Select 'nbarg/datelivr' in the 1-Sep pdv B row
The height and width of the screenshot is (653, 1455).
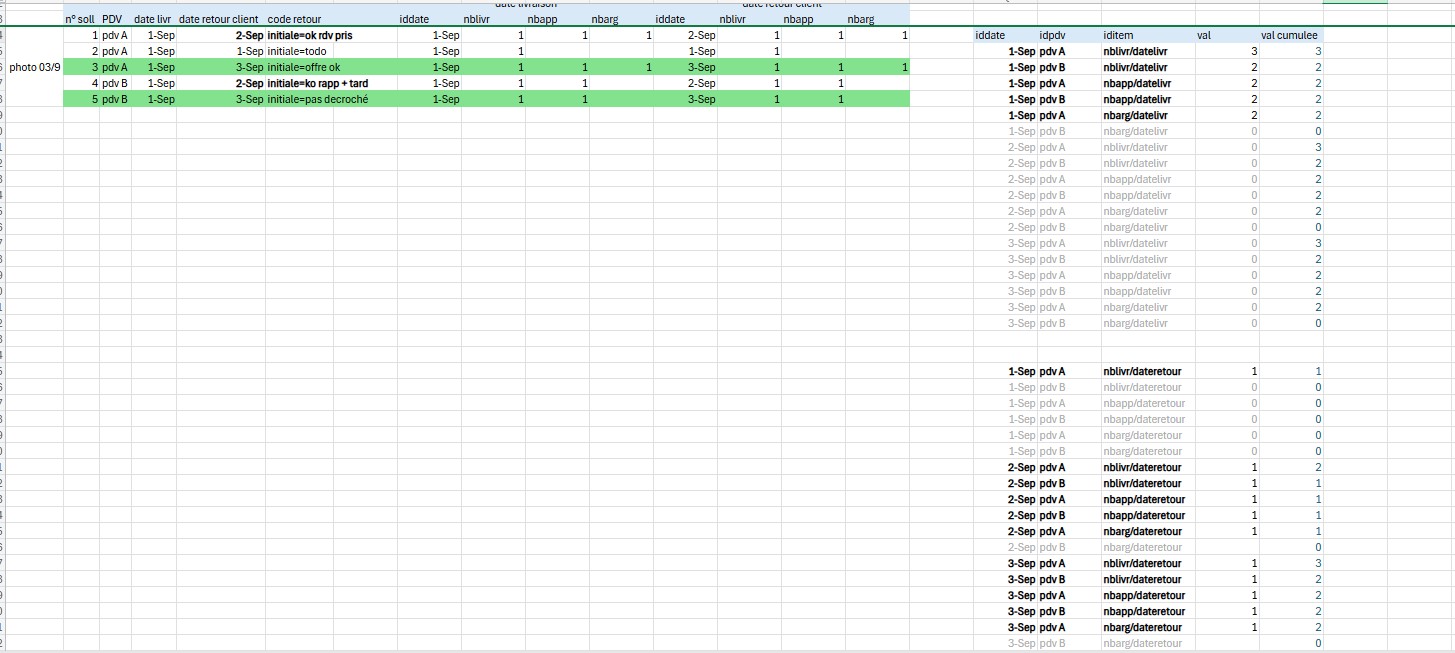tap(1136, 131)
